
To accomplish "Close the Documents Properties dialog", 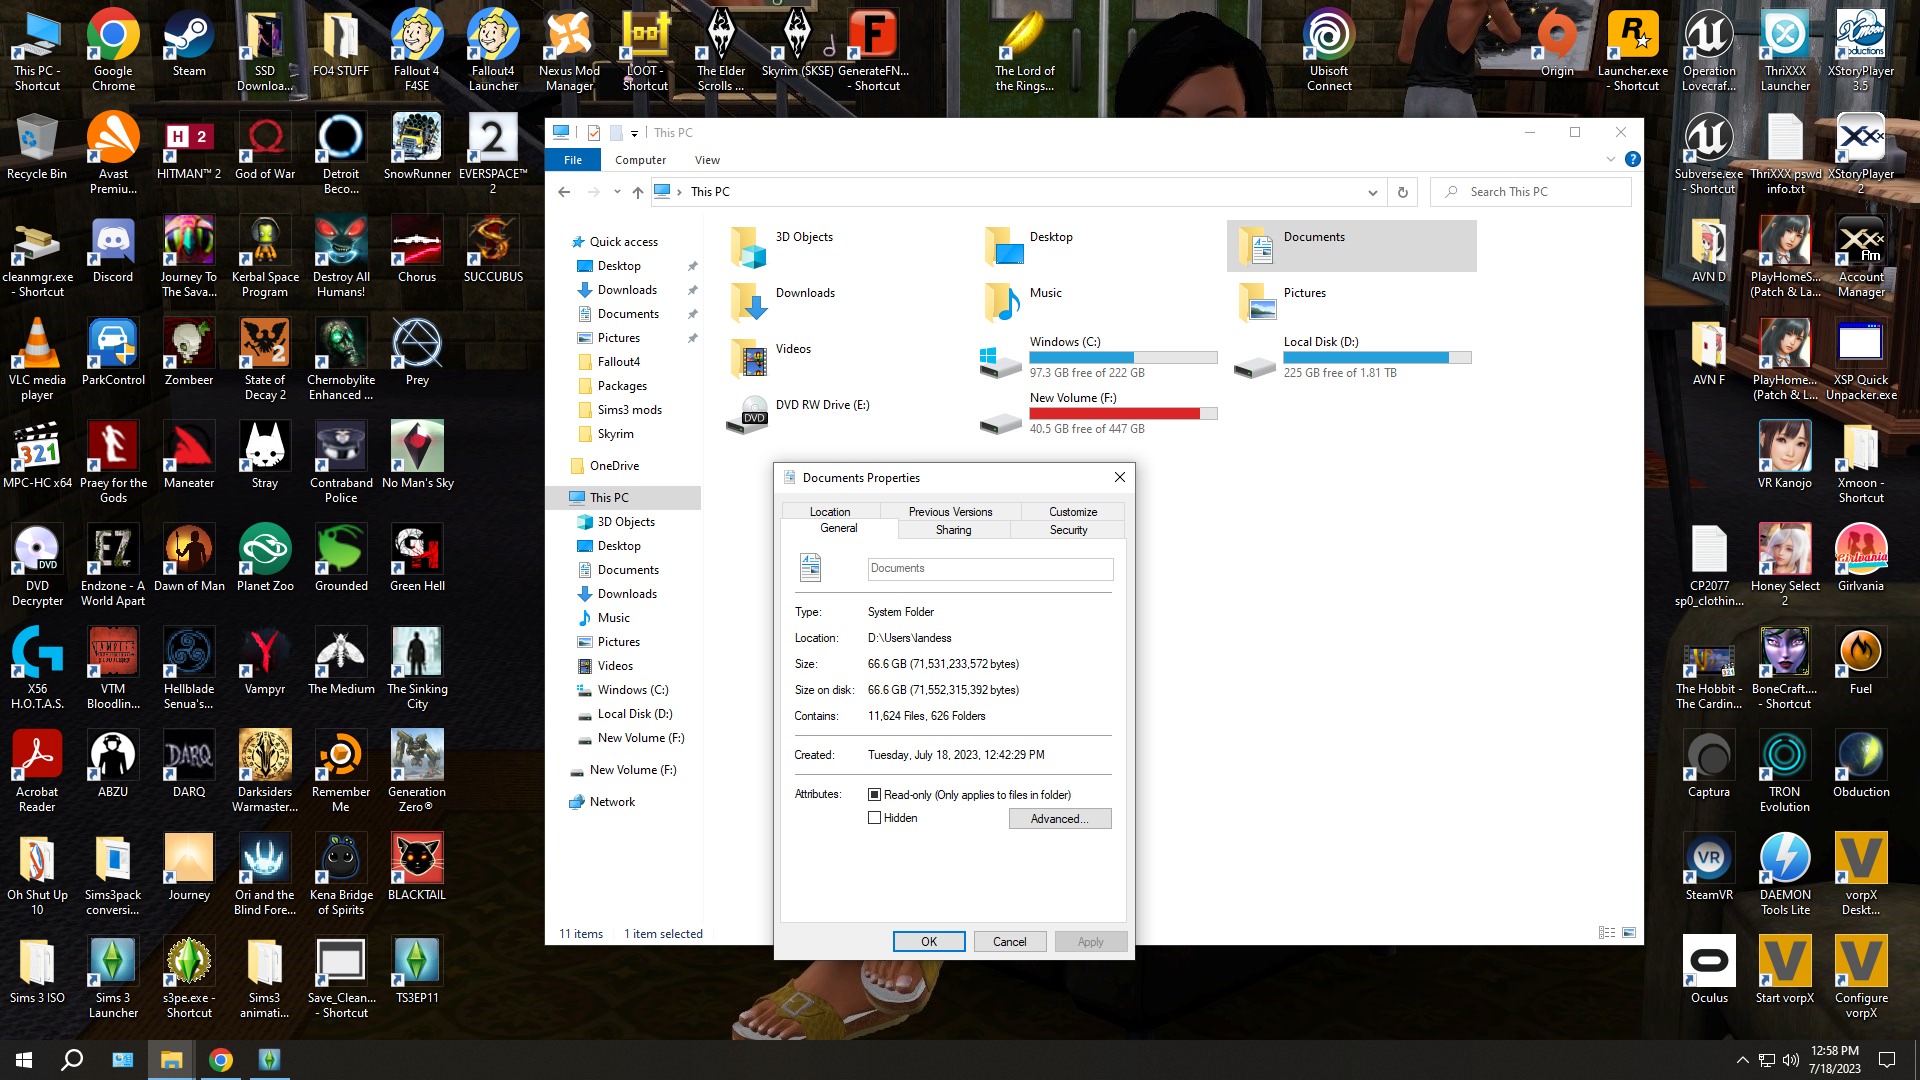I will click(x=1120, y=477).
